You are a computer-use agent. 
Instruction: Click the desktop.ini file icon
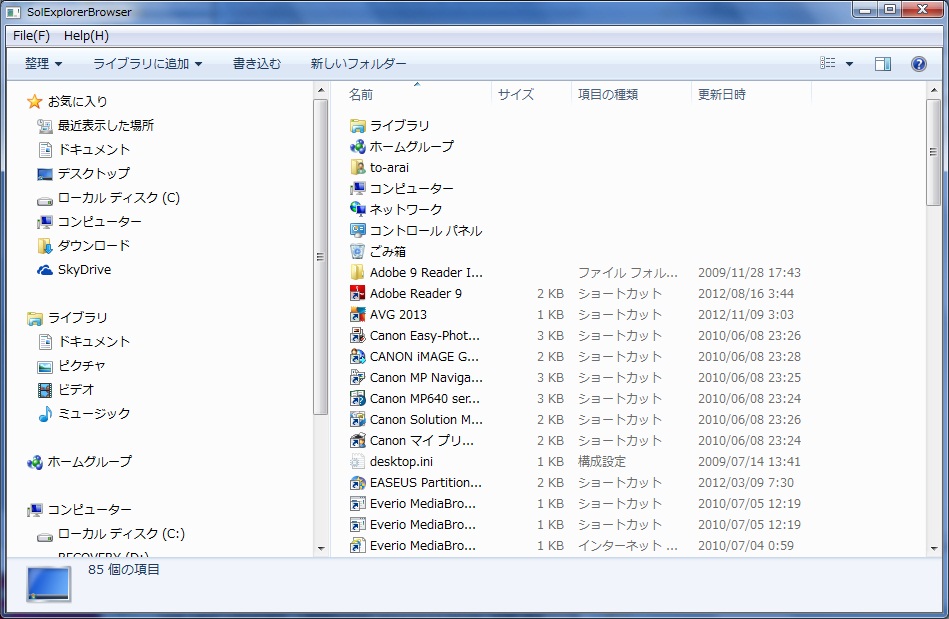[x=358, y=462]
